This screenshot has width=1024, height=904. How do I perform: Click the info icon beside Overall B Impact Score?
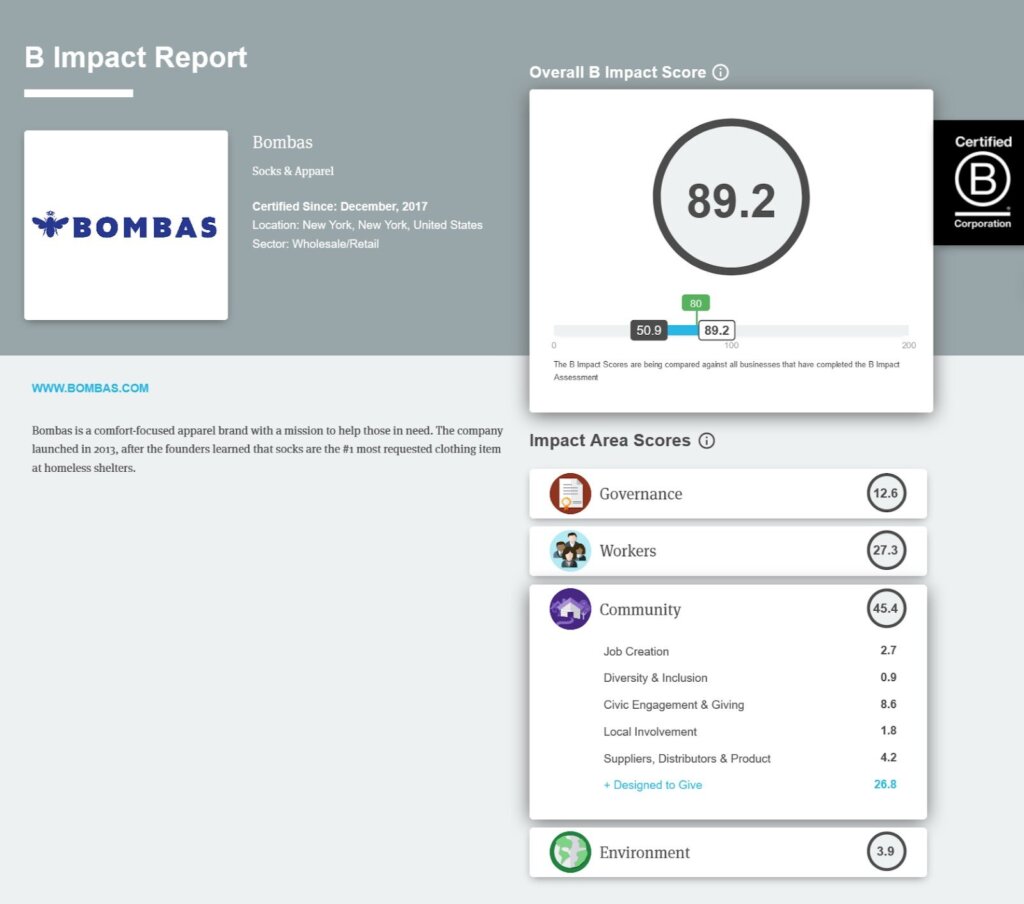tap(720, 73)
